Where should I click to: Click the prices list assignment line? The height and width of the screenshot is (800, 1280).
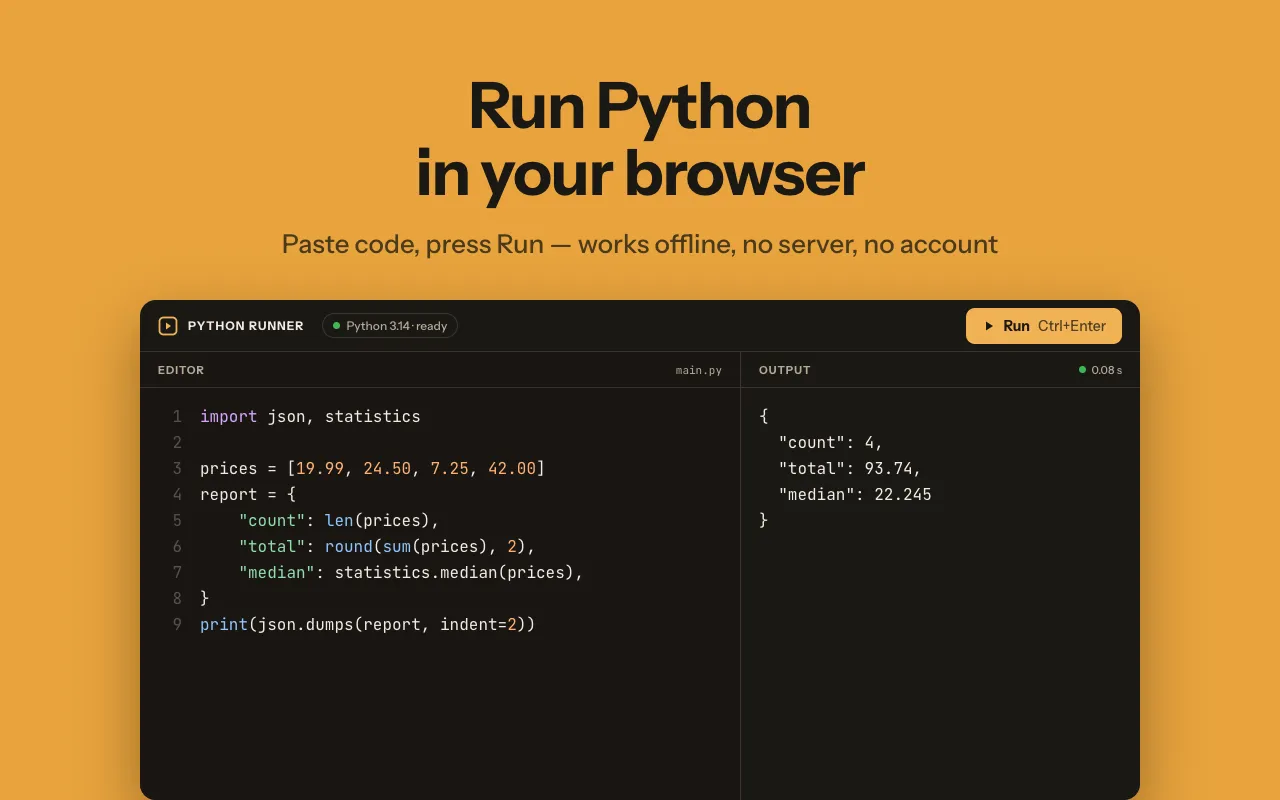click(x=372, y=468)
